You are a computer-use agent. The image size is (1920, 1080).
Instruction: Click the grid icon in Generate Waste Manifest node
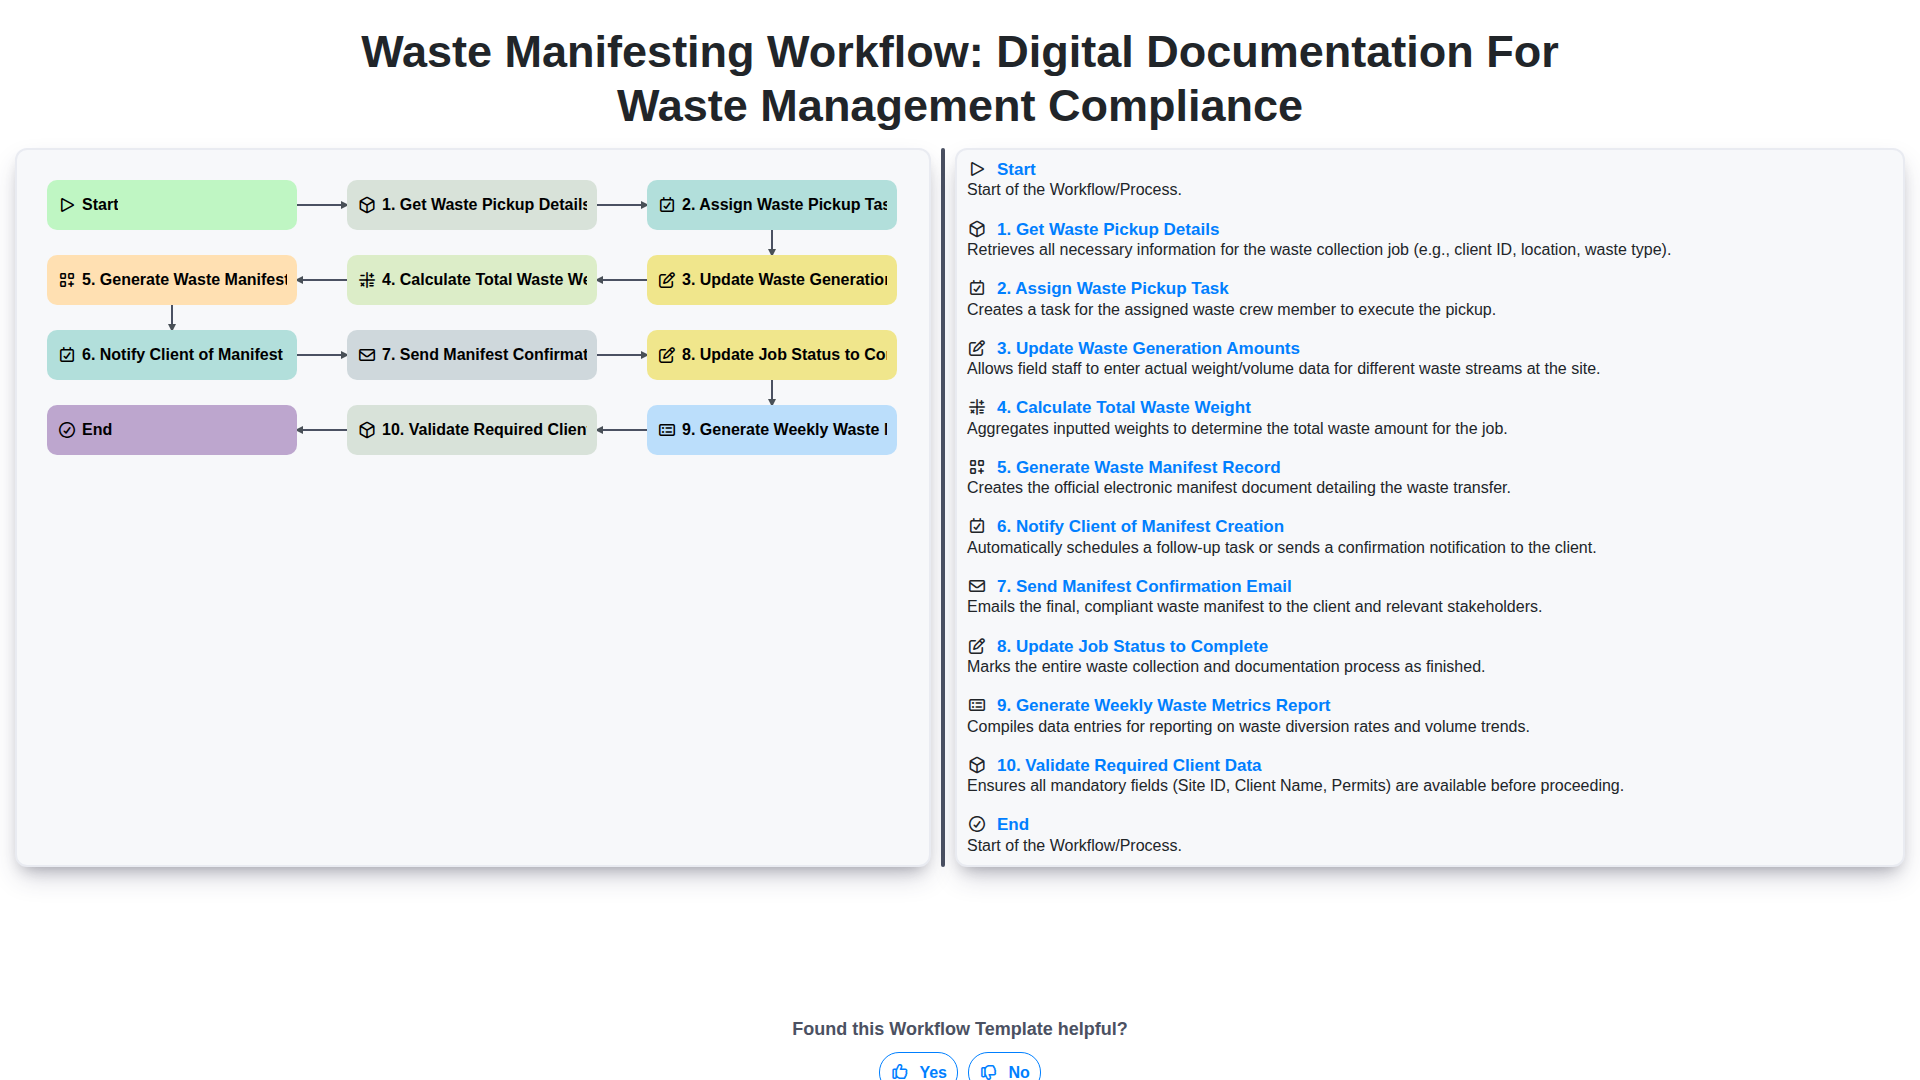click(67, 280)
